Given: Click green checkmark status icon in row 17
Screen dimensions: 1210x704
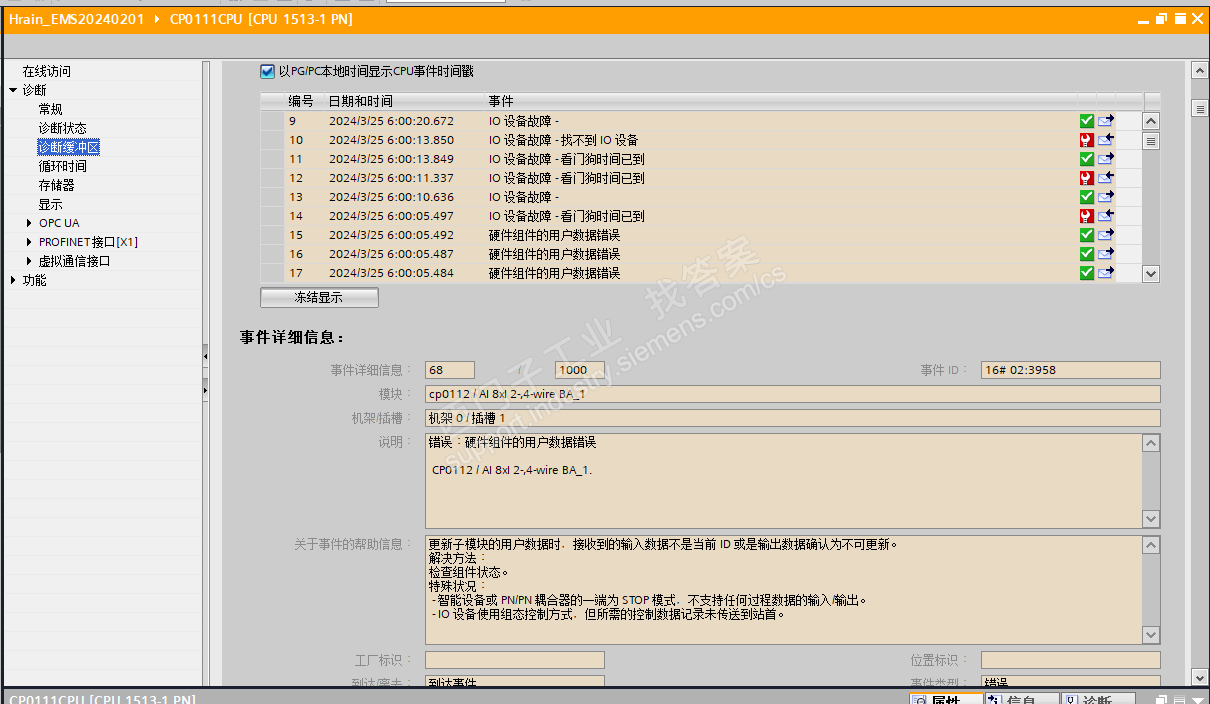Looking at the screenshot, I should point(1086,273).
